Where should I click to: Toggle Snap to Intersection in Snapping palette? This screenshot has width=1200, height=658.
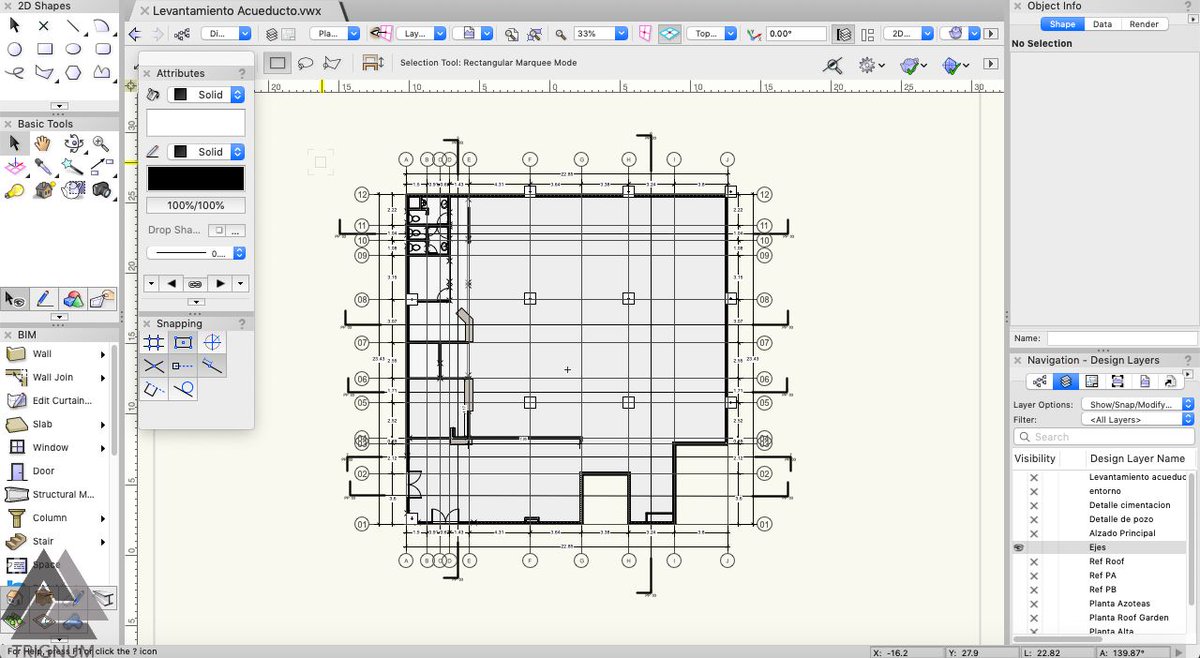[154, 366]
